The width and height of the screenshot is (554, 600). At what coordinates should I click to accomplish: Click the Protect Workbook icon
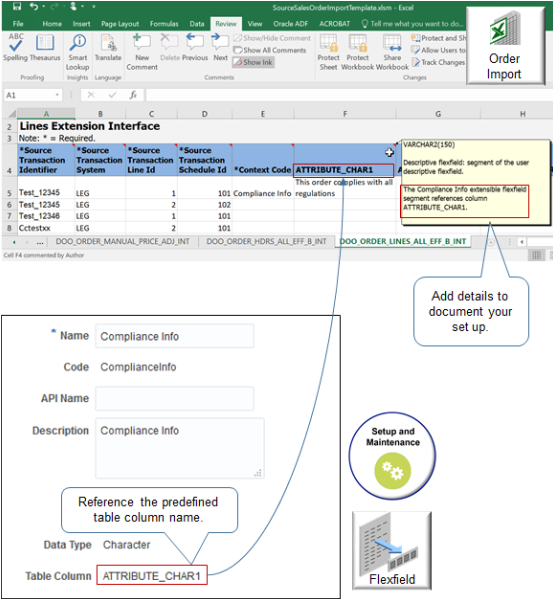(357, 52)
